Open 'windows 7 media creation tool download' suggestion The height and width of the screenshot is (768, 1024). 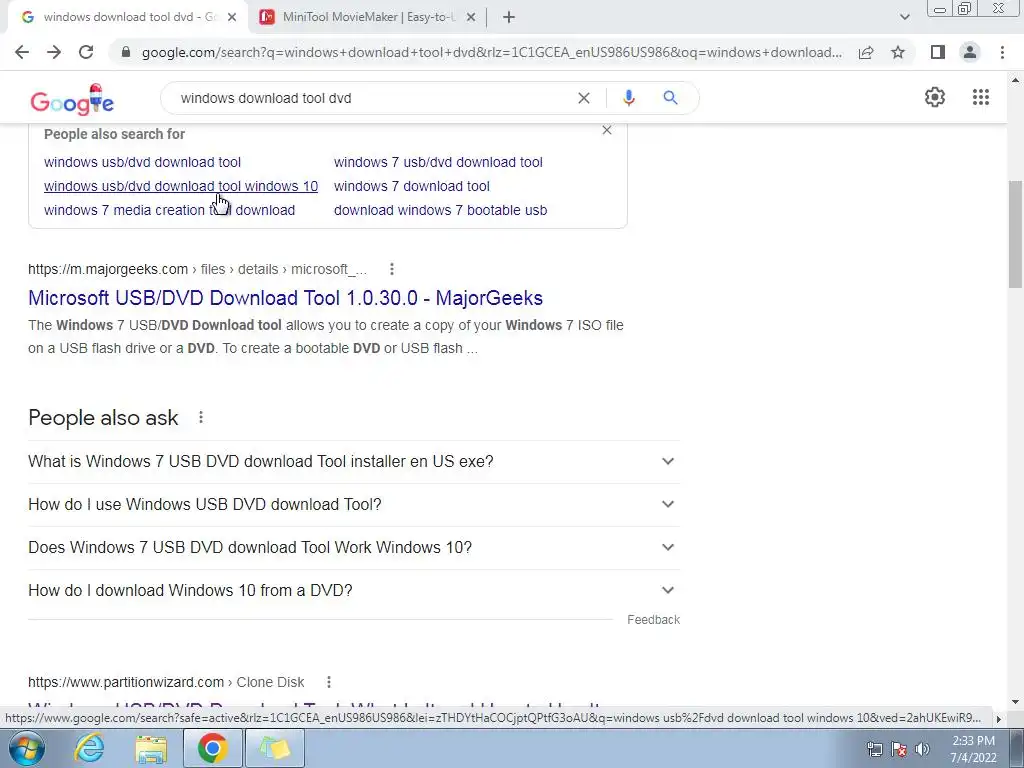click(x=169, y=210)
